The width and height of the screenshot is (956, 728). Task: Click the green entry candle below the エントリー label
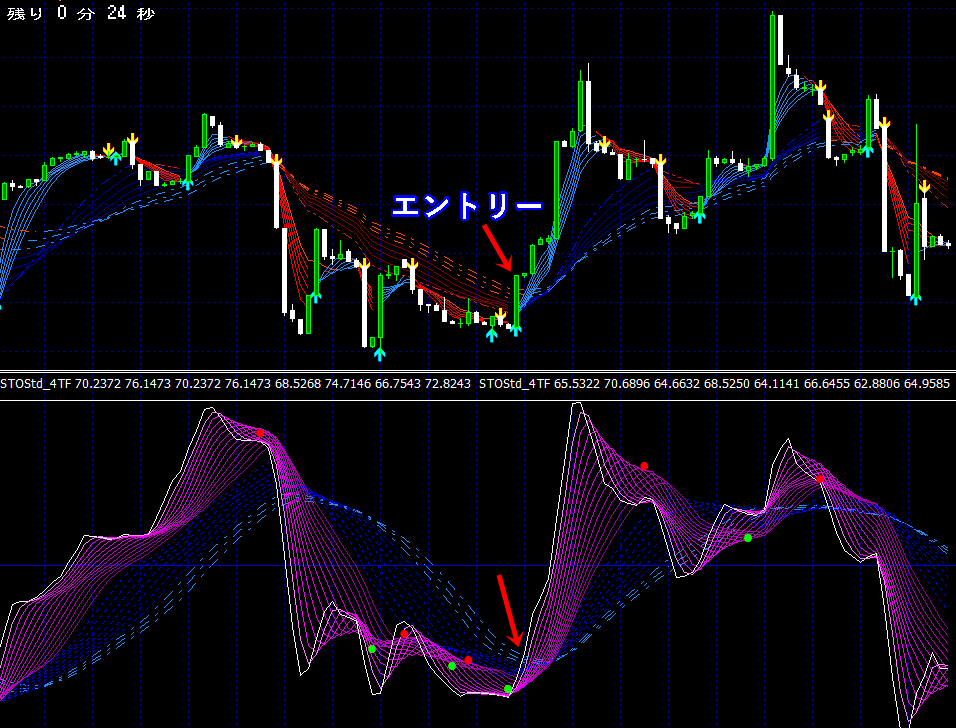pos(516,300)
